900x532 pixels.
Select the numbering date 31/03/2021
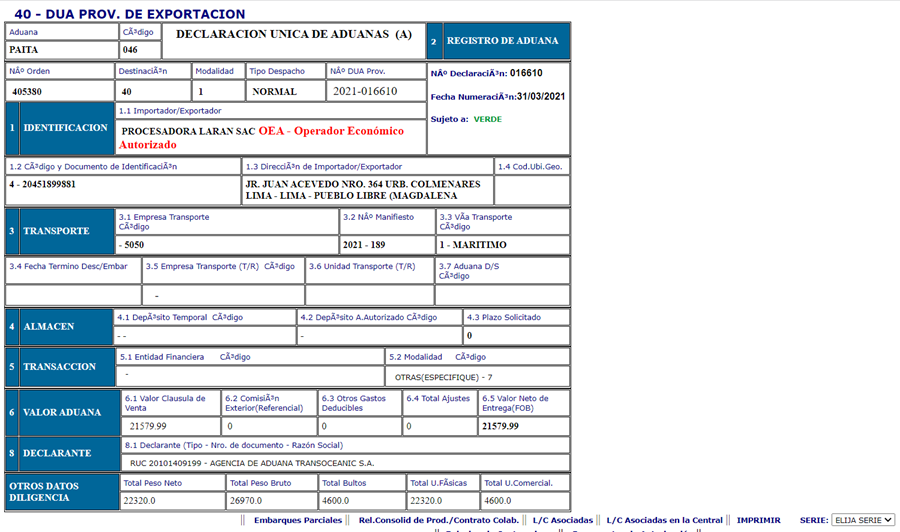coord(541,96)
